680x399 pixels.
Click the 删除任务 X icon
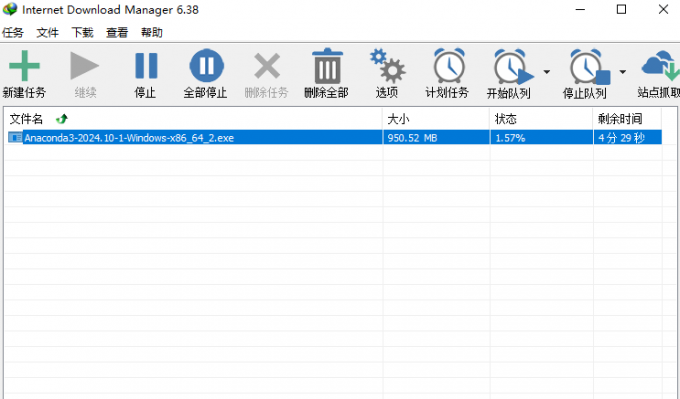pyautogui.click(x=267, y=66)
